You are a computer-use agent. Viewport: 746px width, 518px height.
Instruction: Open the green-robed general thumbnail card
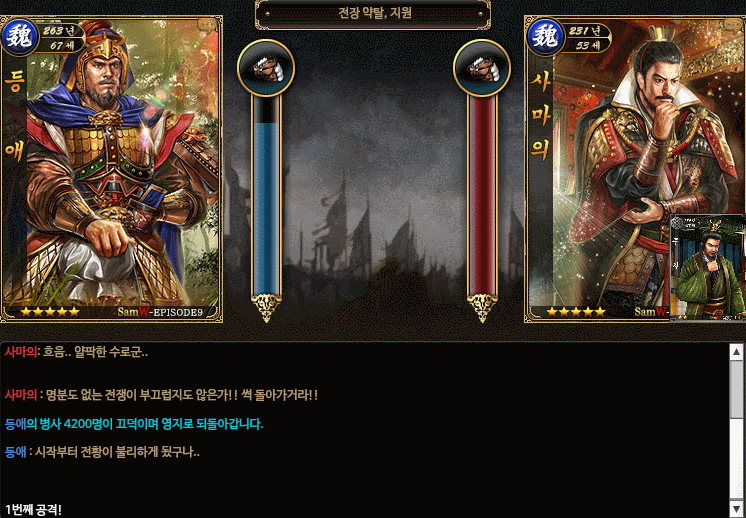(x=707, y=268)
